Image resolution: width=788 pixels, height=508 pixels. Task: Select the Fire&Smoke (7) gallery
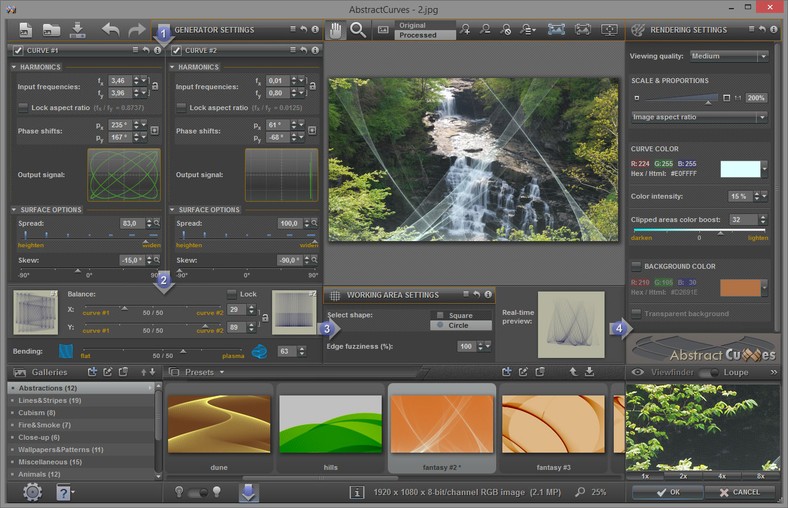81,425
